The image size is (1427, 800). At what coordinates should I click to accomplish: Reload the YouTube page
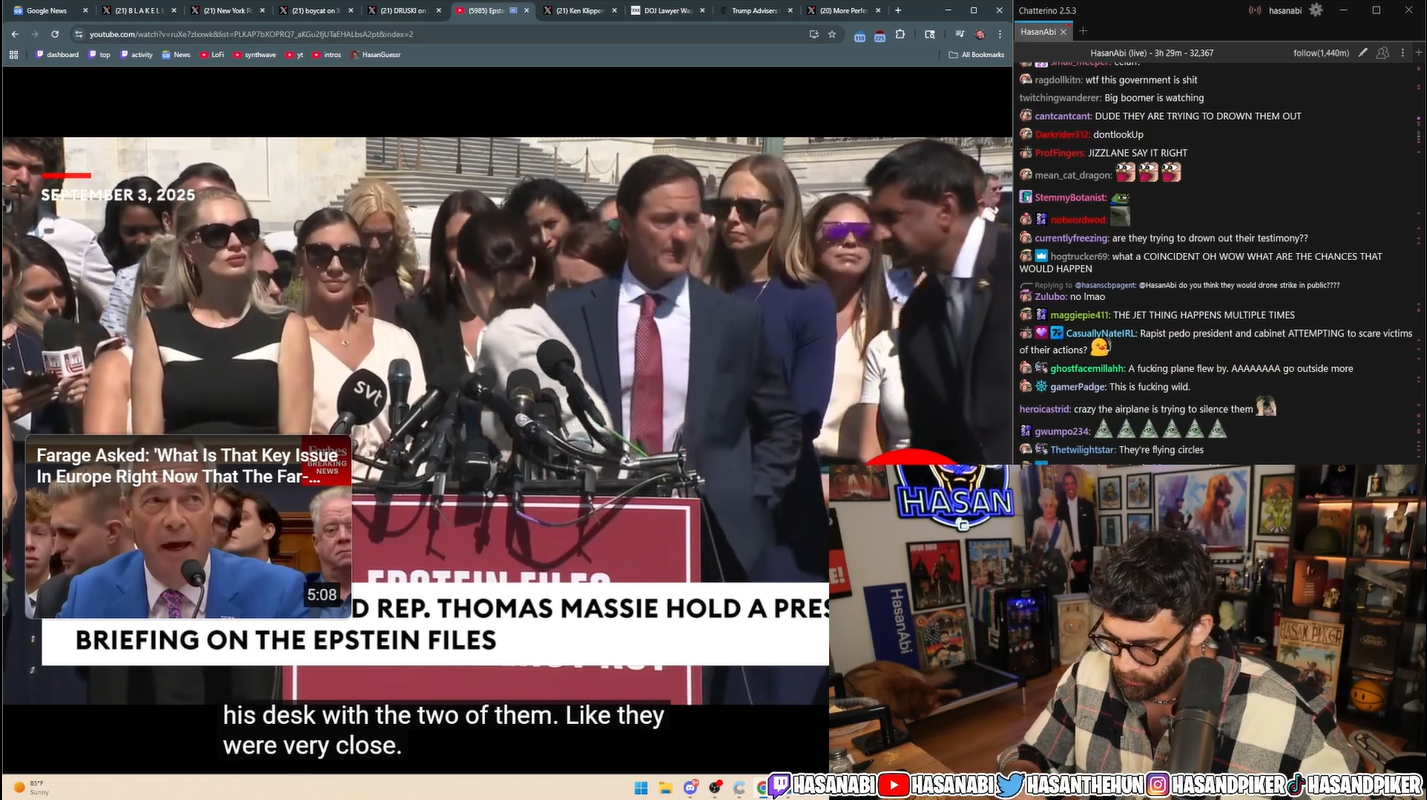(54, 34)
